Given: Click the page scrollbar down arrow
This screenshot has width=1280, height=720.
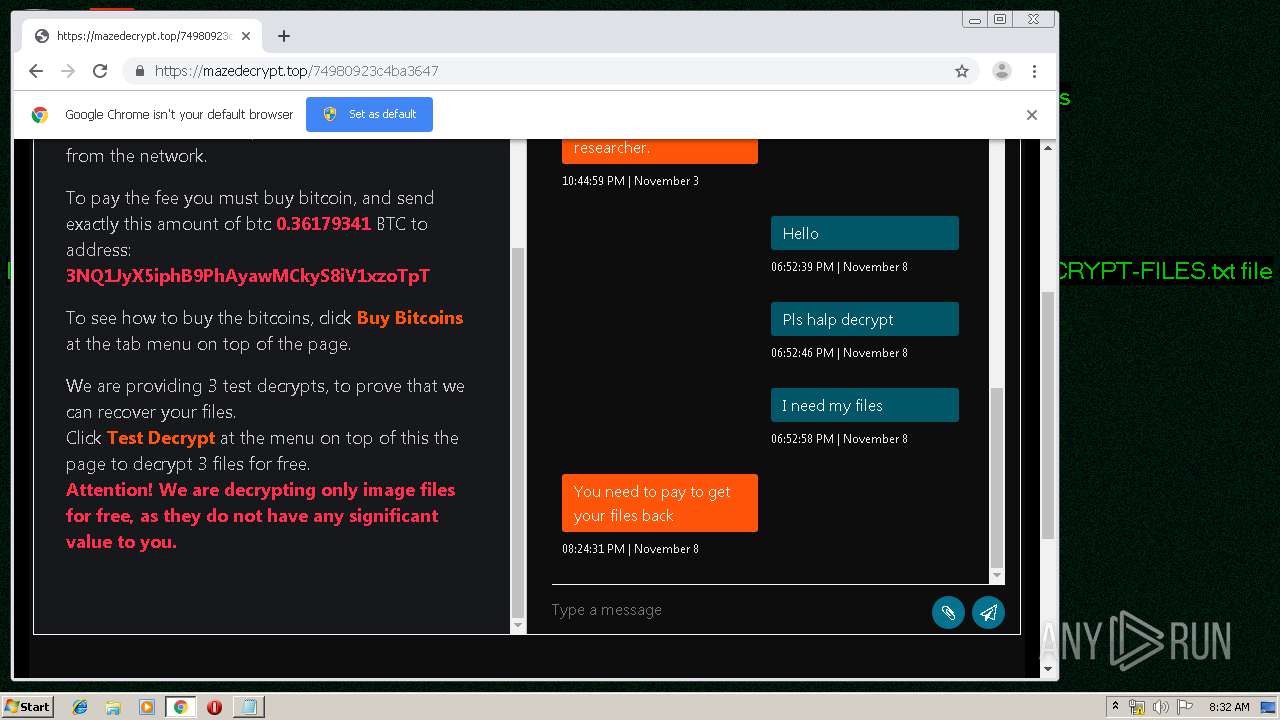Looking at the screenshot, I should pos(1048,669).
